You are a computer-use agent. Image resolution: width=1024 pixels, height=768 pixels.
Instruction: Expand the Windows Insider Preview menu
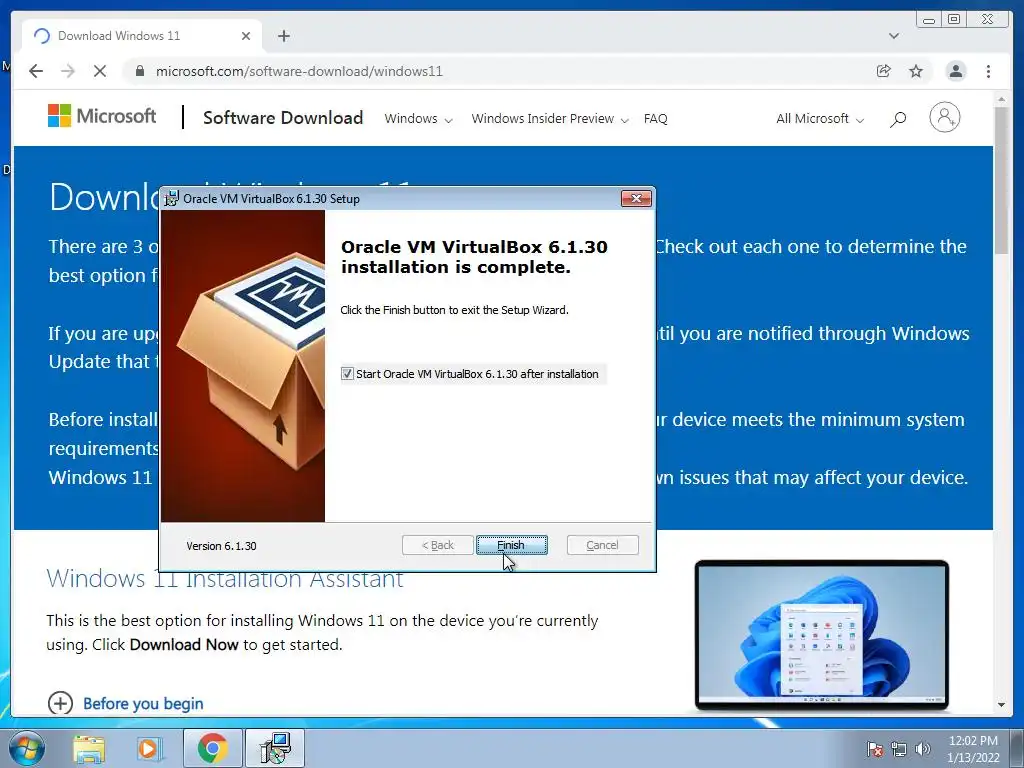tap(550, 118)
